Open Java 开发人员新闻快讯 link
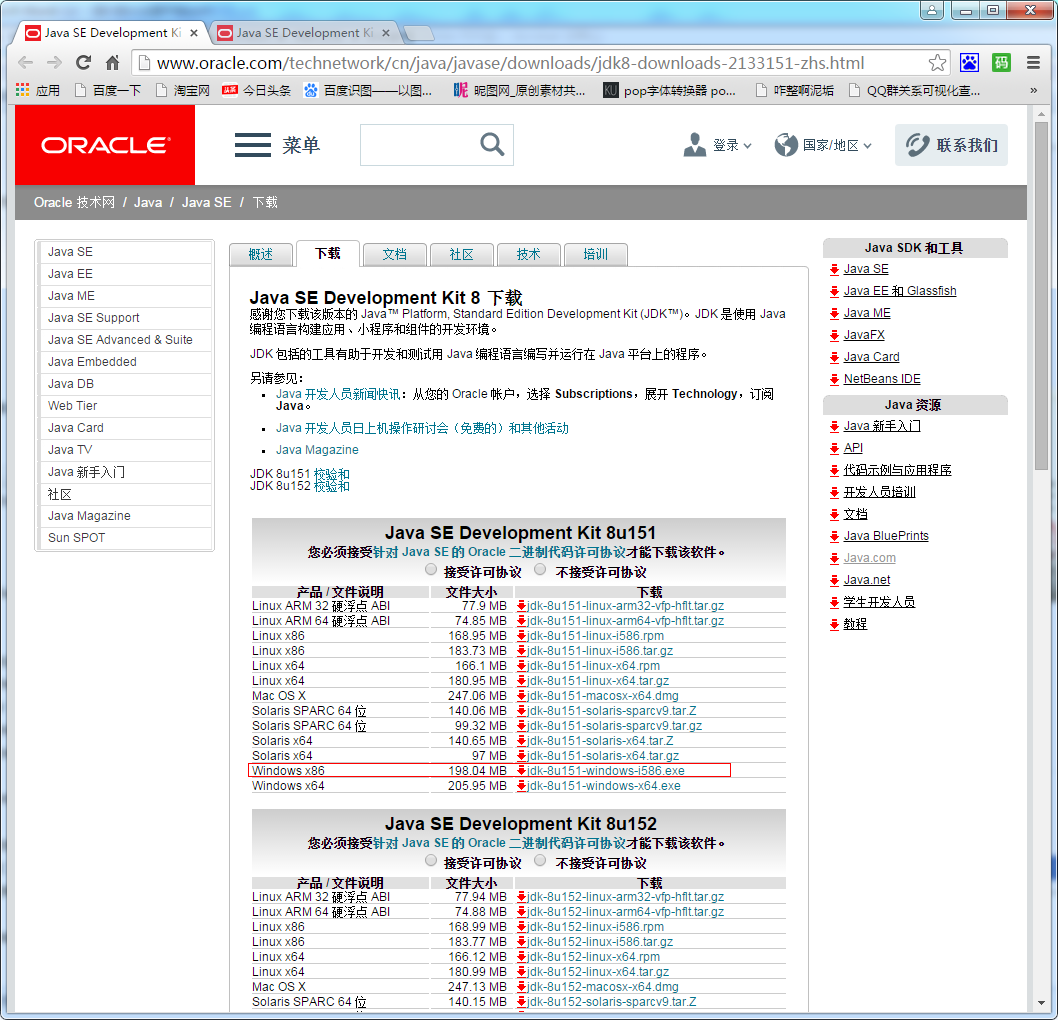1058x1020 pixels. [338, 394]
